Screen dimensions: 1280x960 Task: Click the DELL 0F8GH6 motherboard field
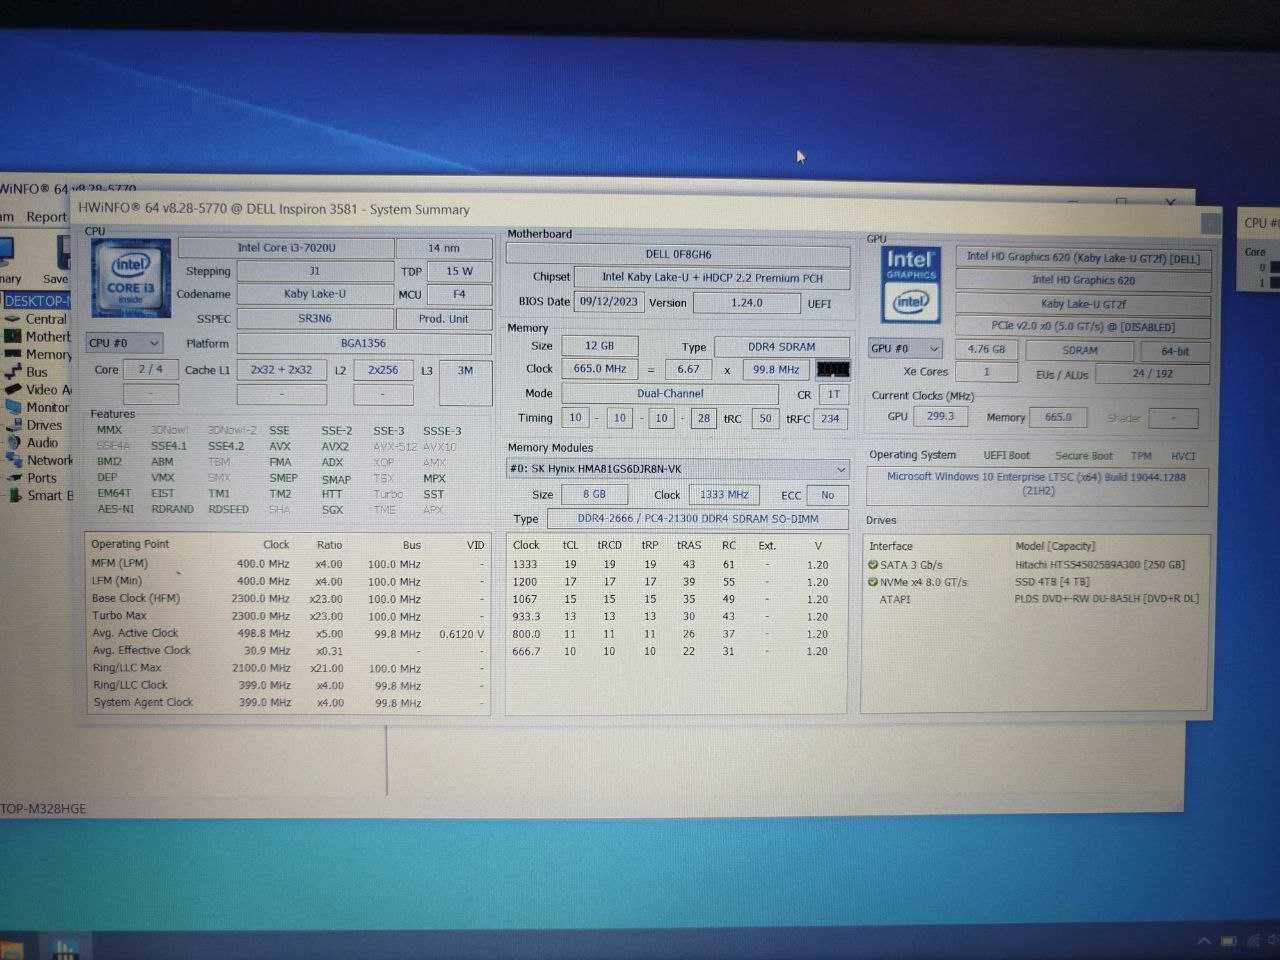click(x=678, y=254)
